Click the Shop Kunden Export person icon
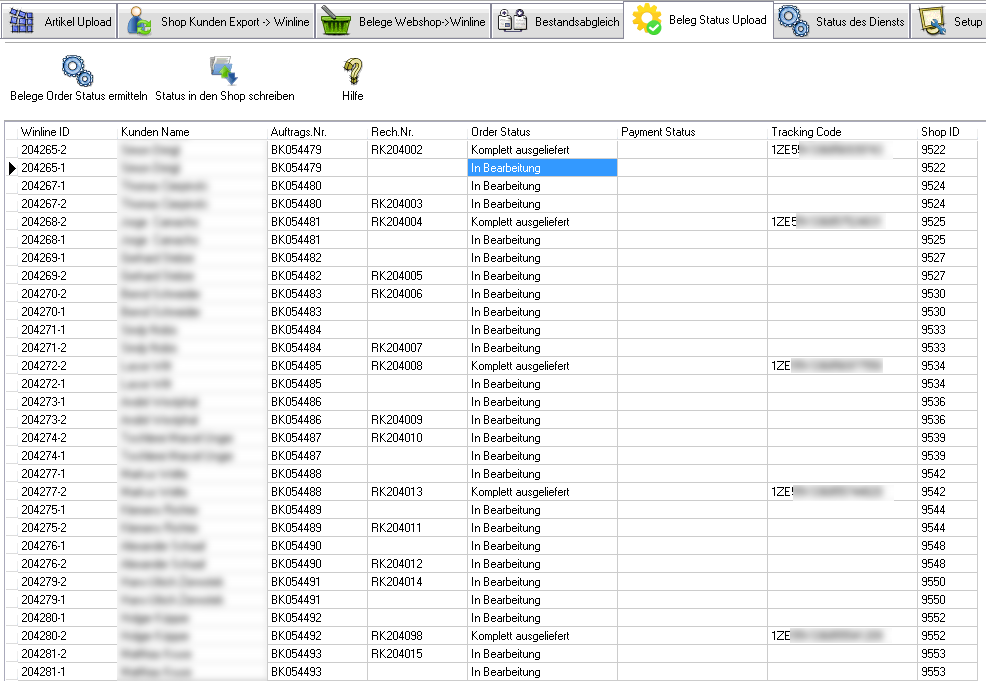Viewport: 986px width, 681px height. point(139,21)
